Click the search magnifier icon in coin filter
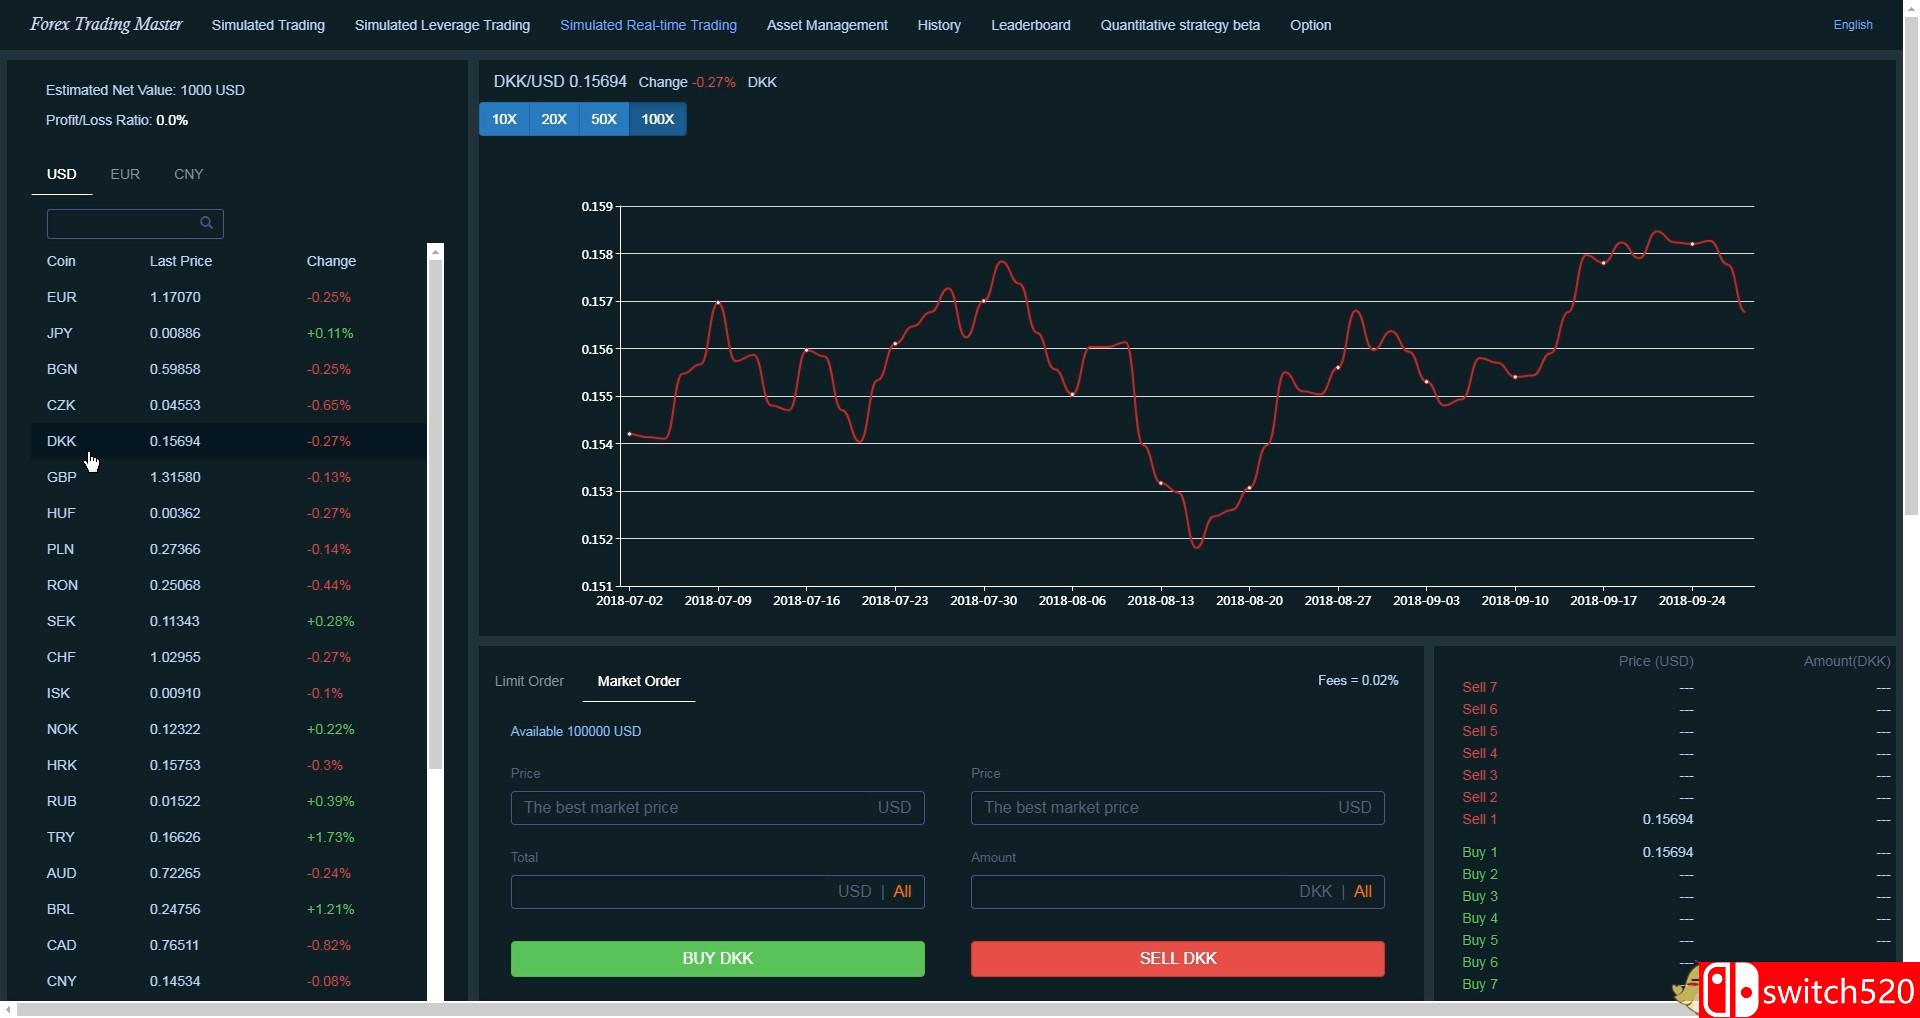1920x1018 pixels. (206, 223)
